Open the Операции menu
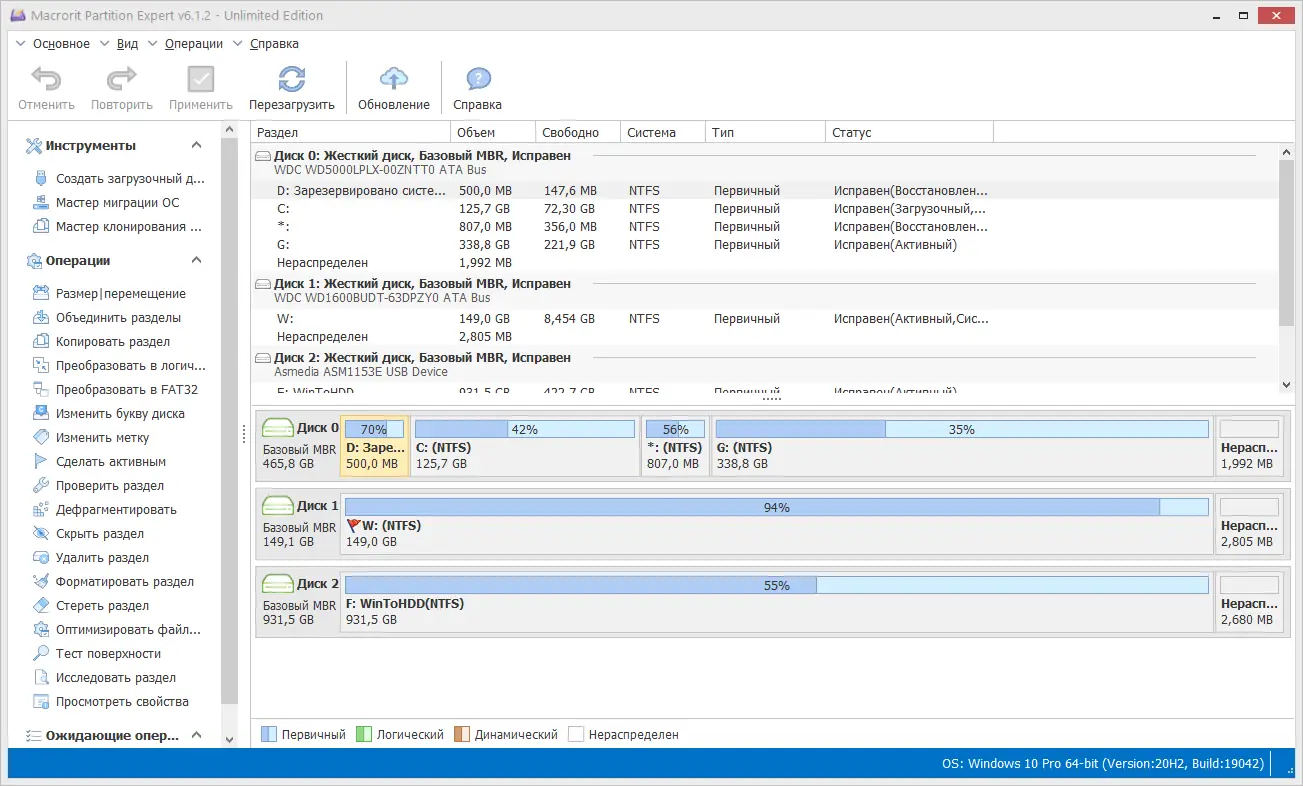This screenshot has width=1303, height=786. (193, 43)
